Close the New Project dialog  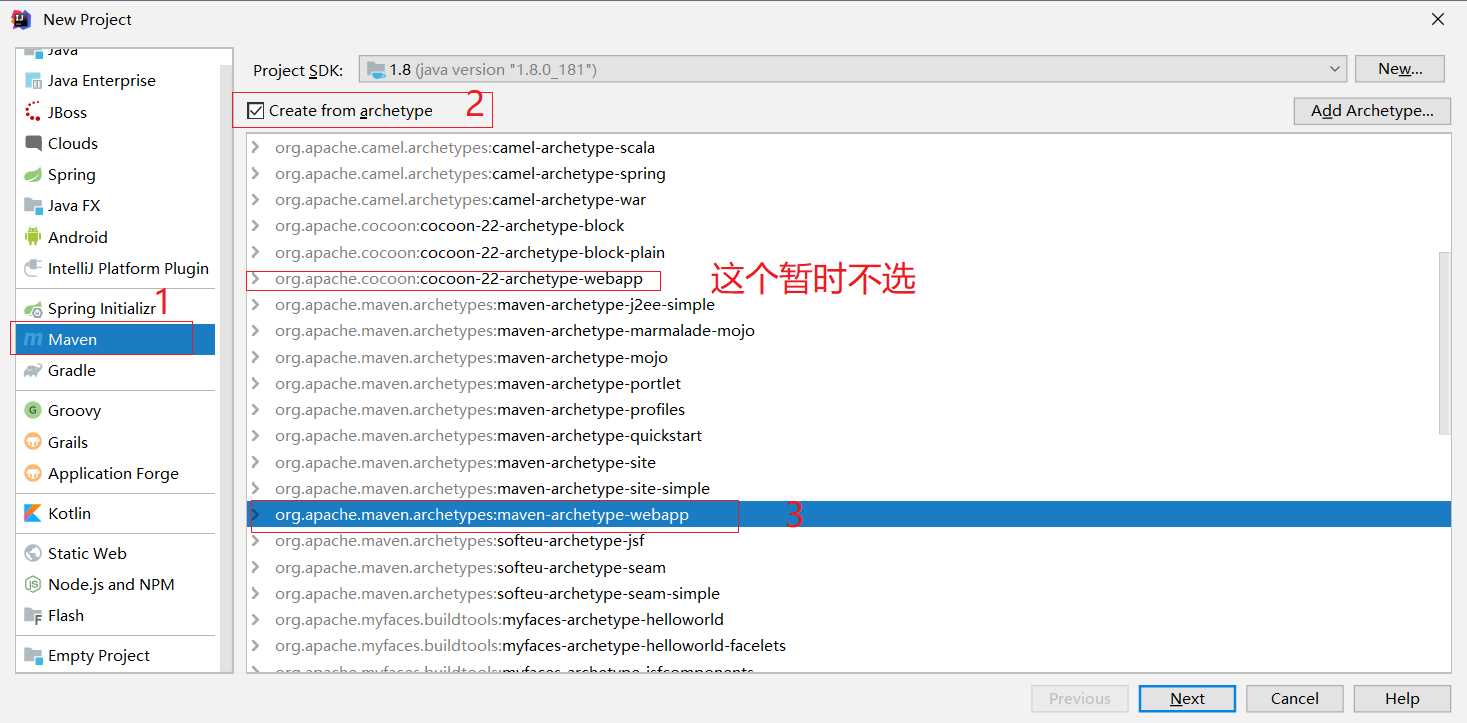click(1438, 19)
